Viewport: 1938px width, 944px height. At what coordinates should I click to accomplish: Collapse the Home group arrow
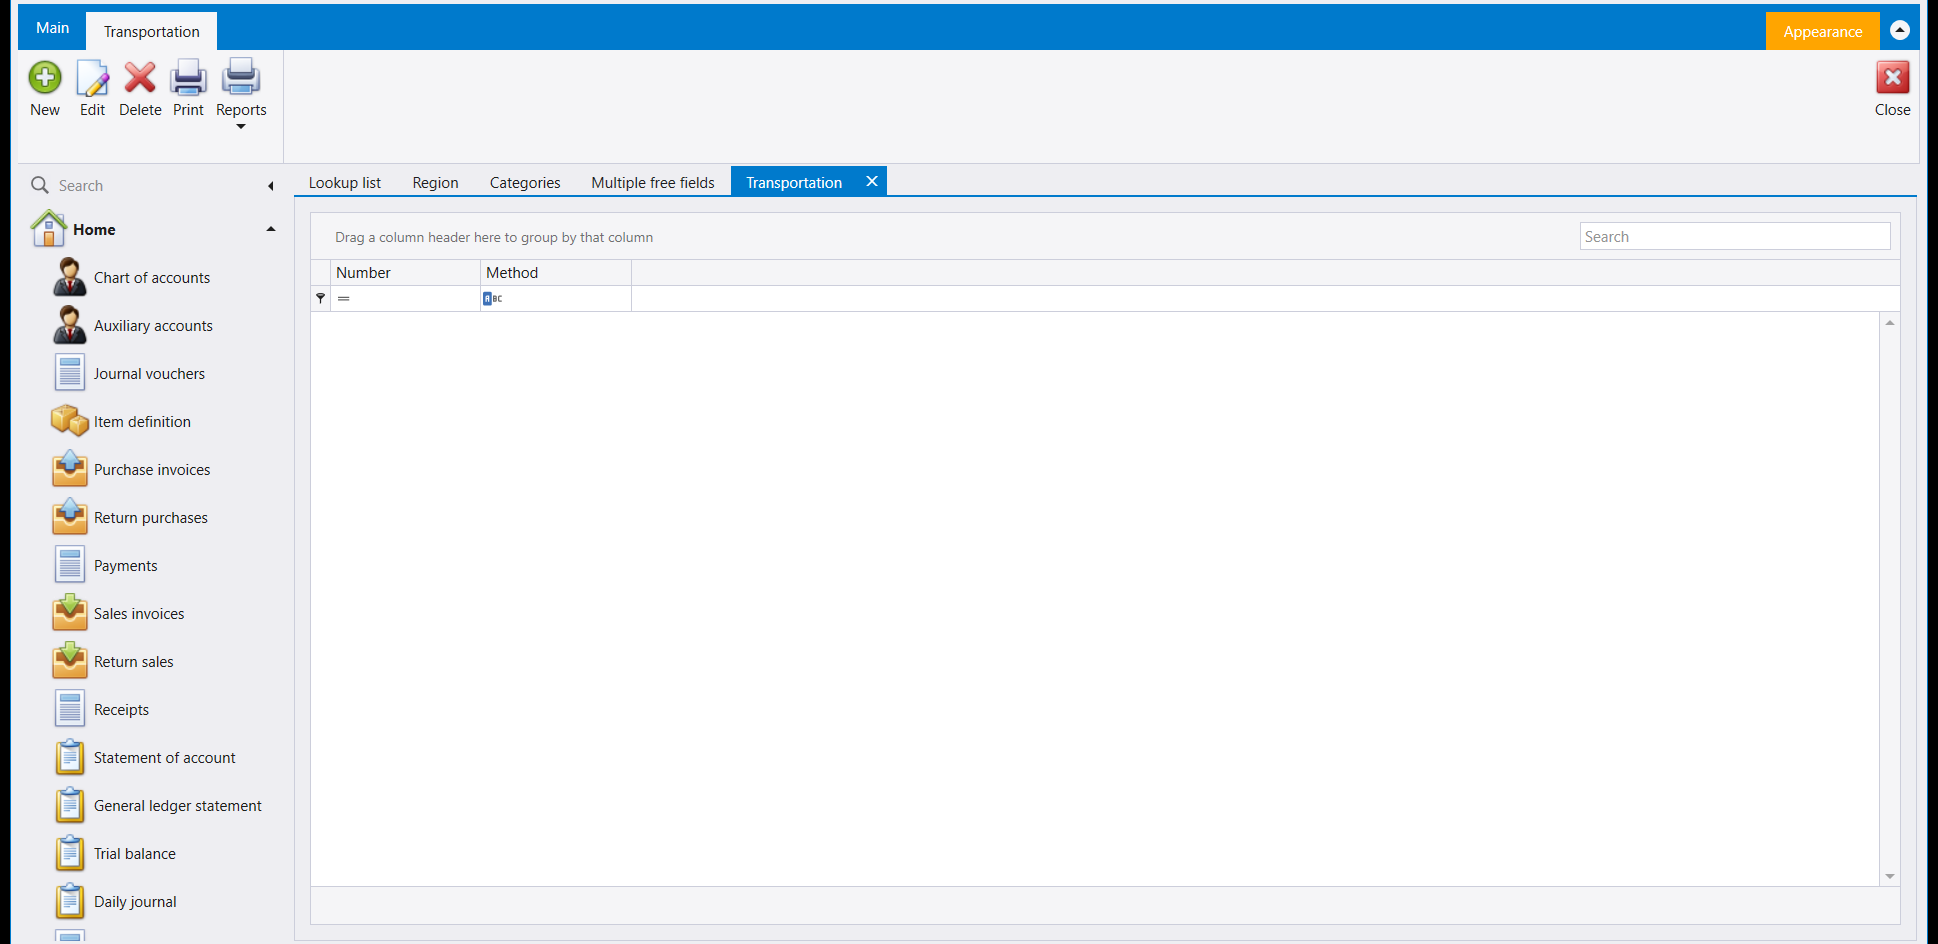pos(270,229)
